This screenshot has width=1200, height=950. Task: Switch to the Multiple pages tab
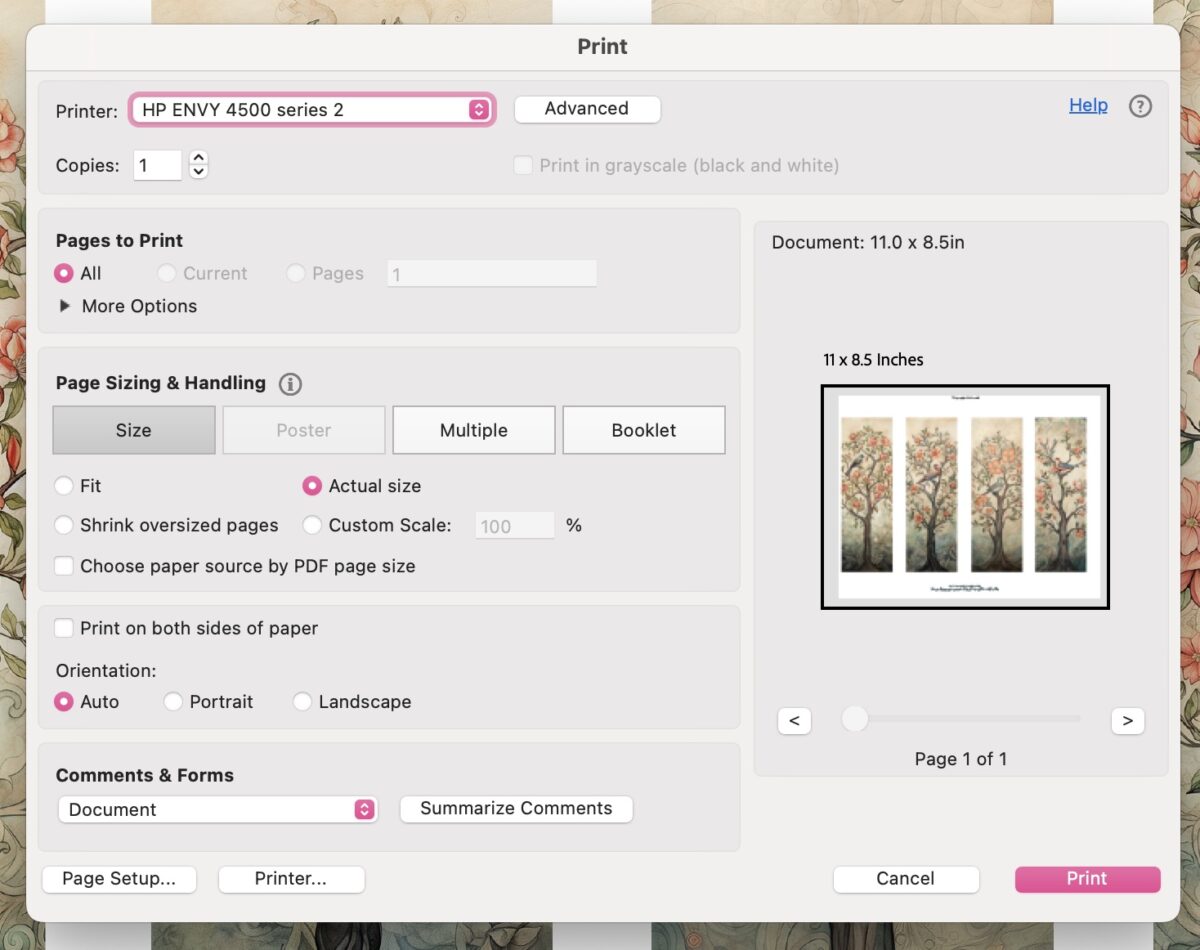474,430
